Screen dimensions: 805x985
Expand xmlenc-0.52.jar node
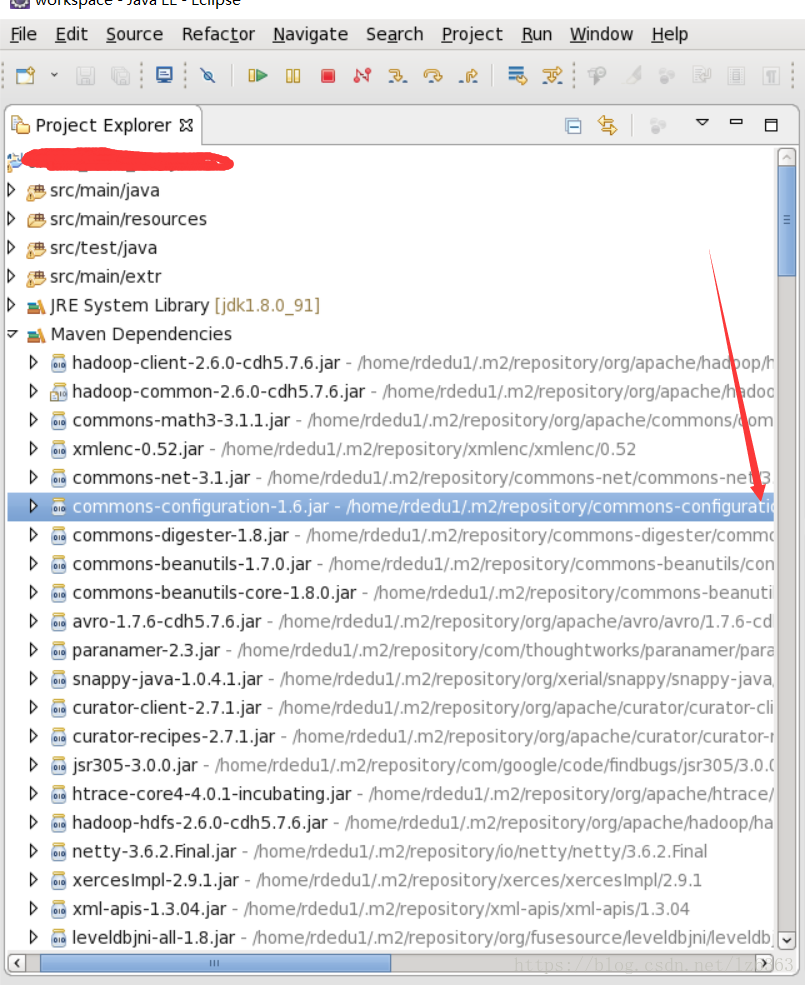coord(33,448)
